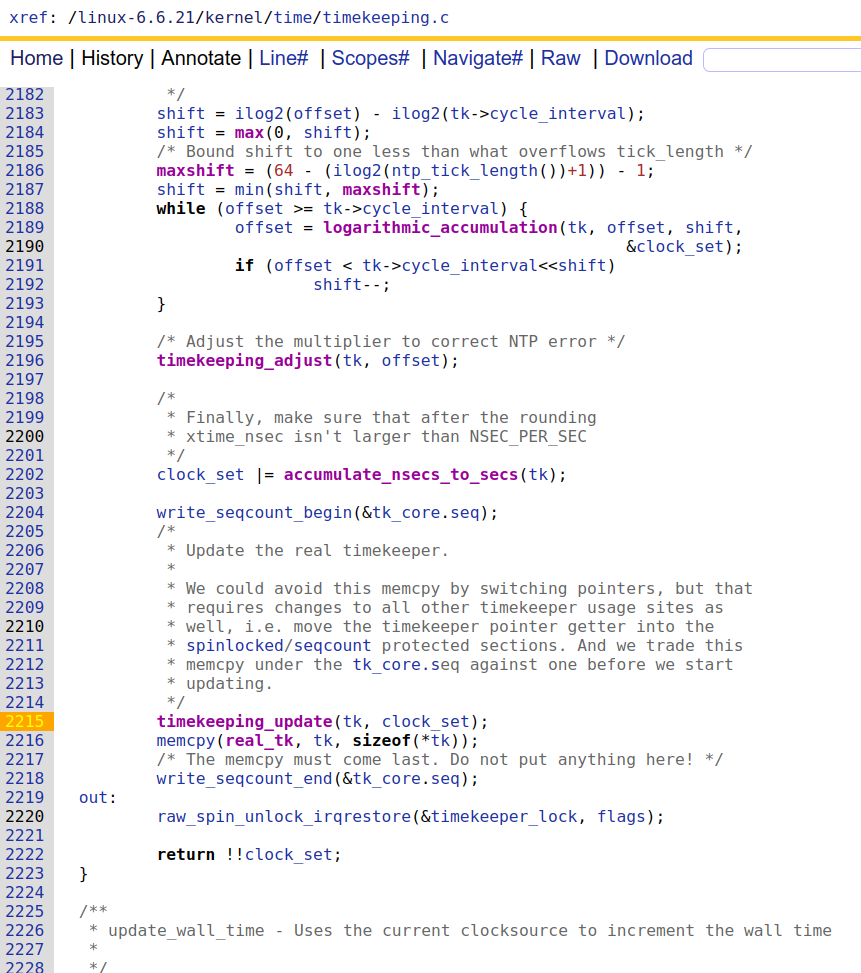The image size is (861, 973).
Task: Open the Navigate# symbol list
Action: tap(478, 58)
